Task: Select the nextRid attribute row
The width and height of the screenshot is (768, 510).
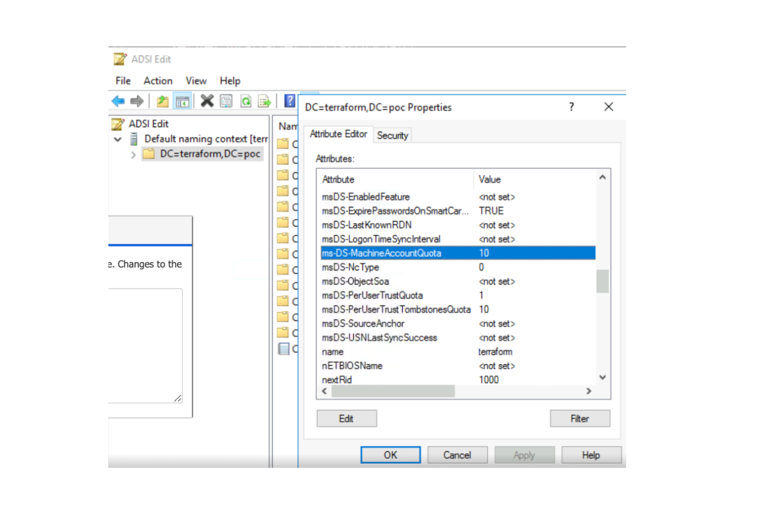Action: pos(458,380)
